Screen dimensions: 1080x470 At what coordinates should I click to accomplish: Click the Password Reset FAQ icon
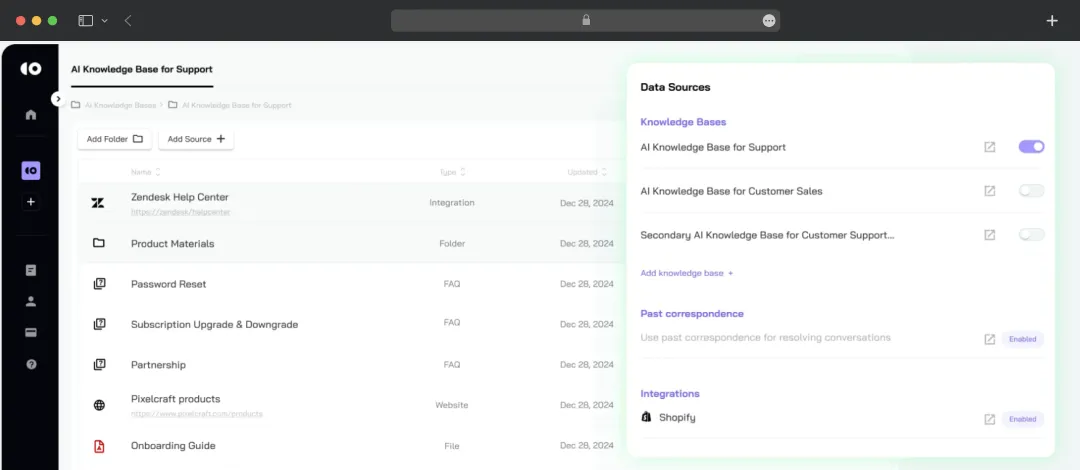99,283
